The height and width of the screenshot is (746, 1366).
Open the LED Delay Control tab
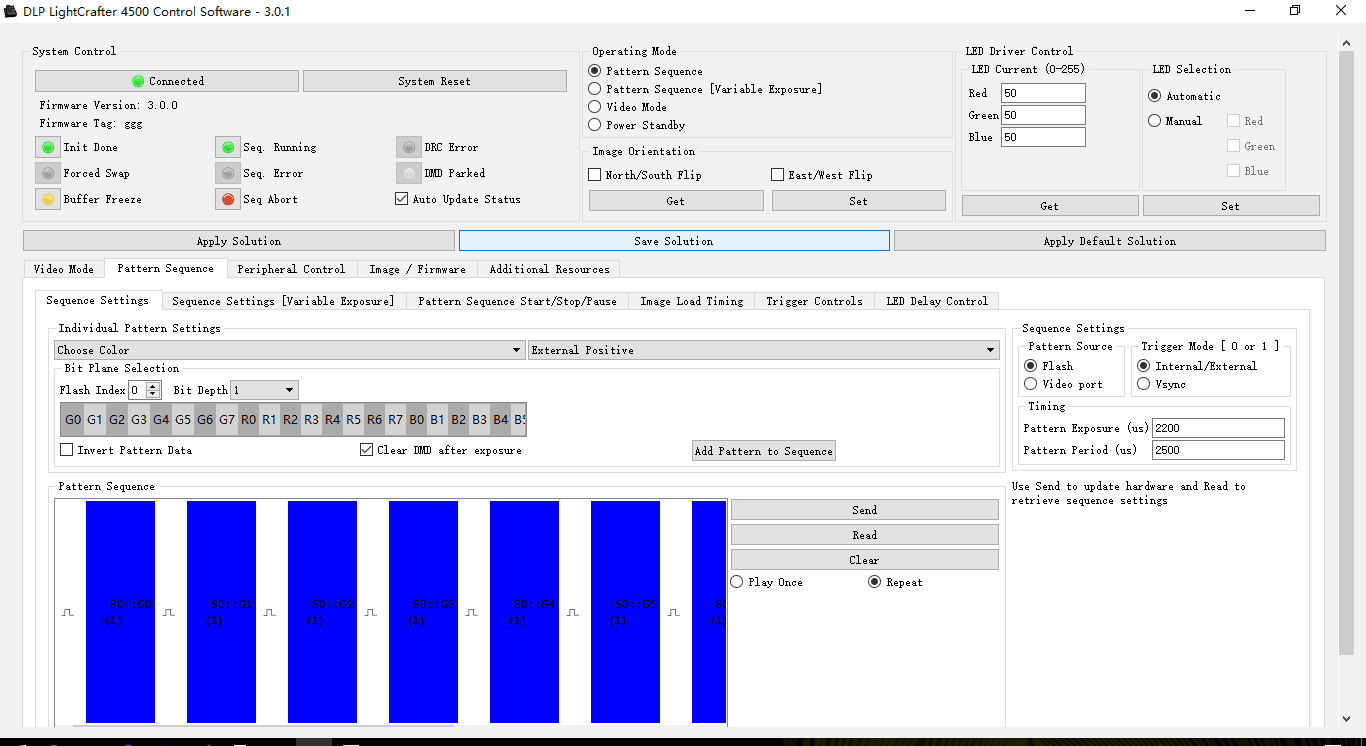pos(936,301)
